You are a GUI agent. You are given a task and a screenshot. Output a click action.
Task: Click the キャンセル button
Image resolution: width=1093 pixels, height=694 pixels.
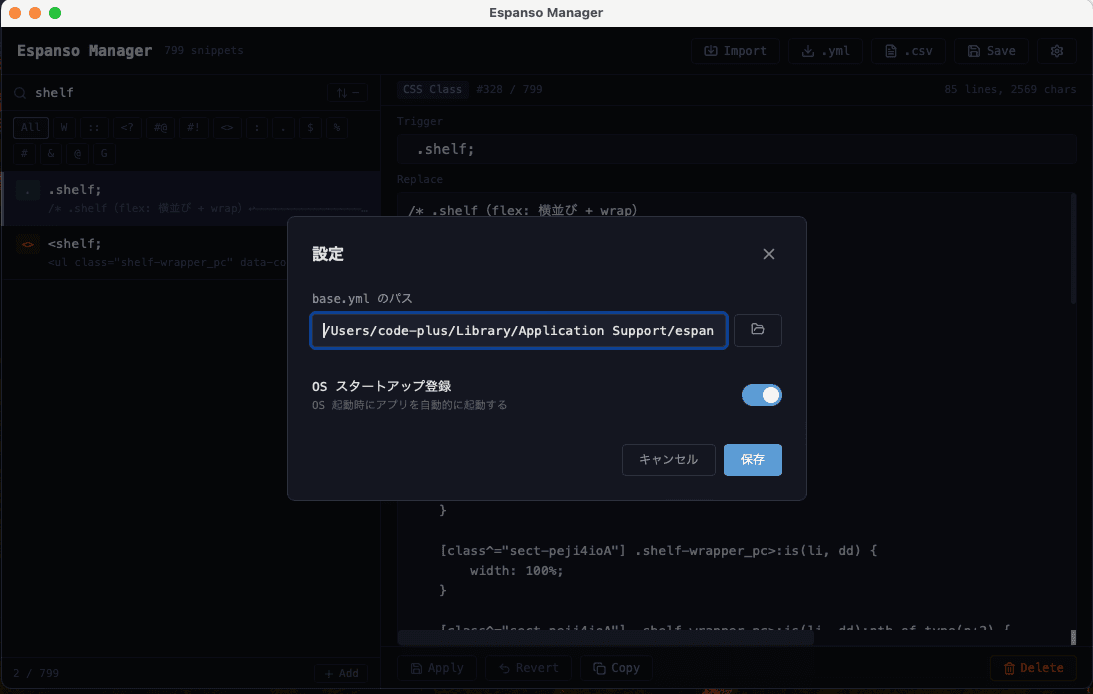[x=668, y=460]
